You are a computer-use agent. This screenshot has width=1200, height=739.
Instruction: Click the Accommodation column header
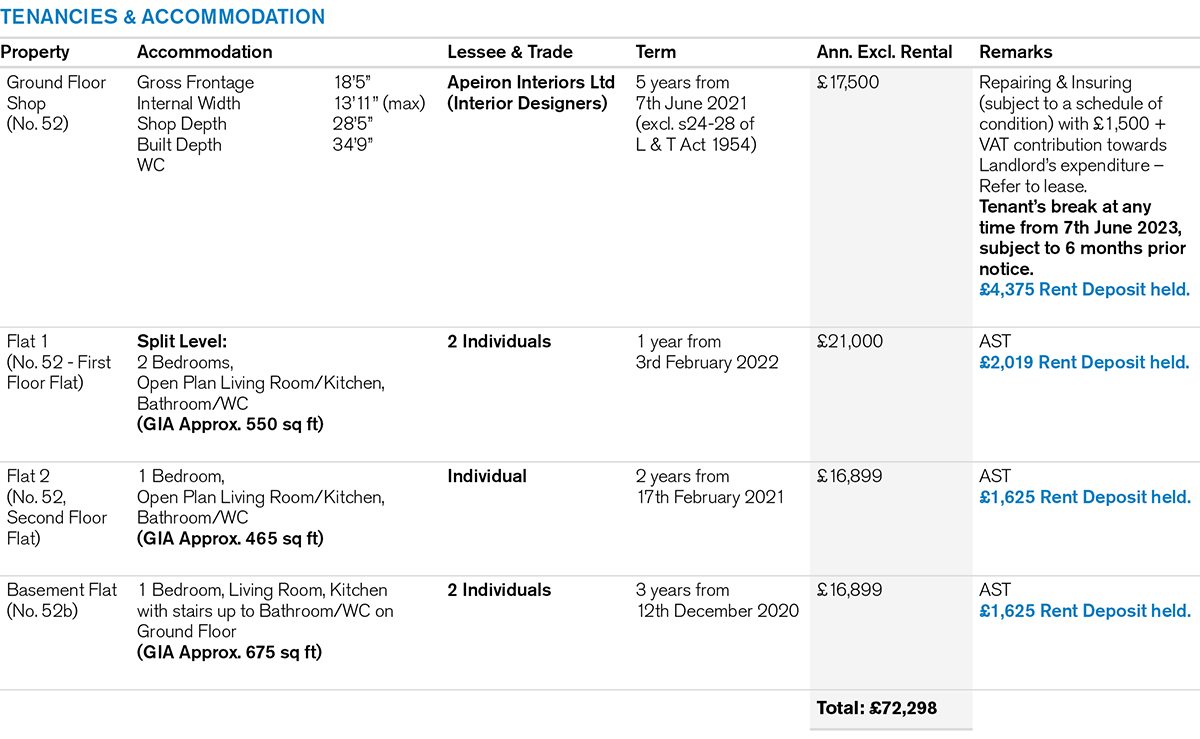point(204,52)
